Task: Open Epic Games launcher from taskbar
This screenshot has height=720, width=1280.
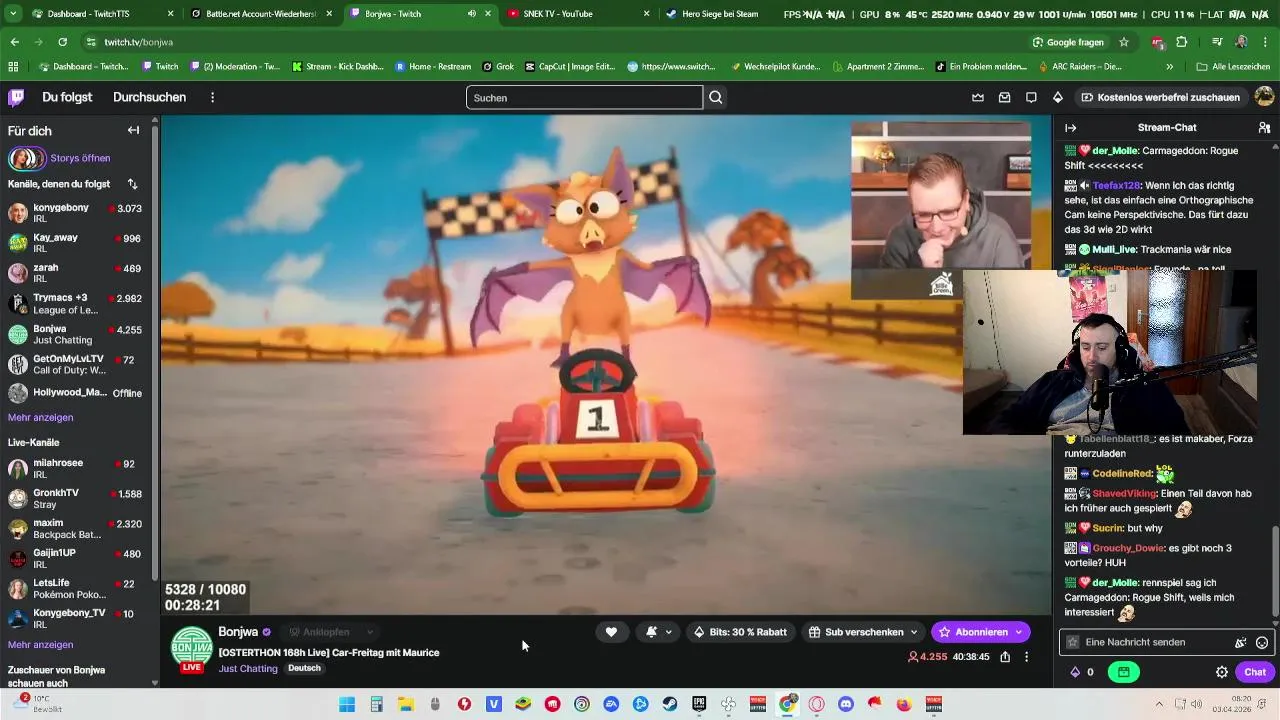Action: click(x=699, y=704)
